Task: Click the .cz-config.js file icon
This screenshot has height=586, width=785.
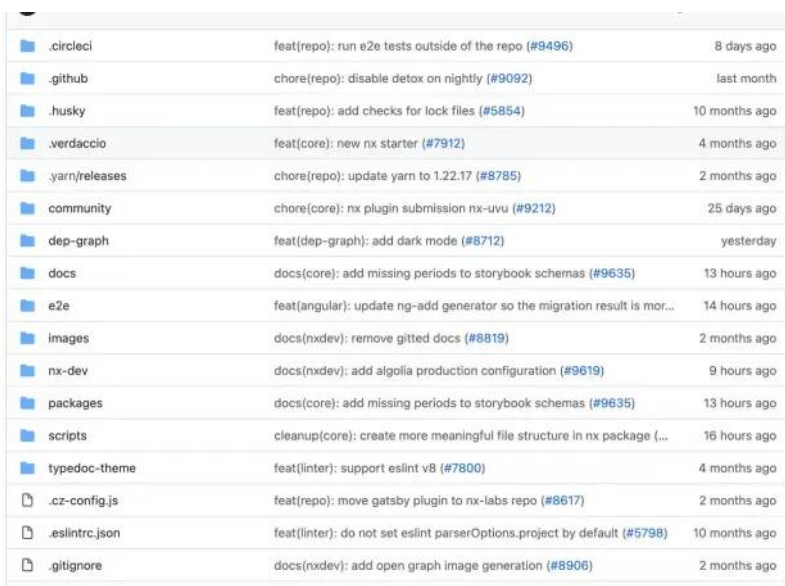Action: [28, 500]
